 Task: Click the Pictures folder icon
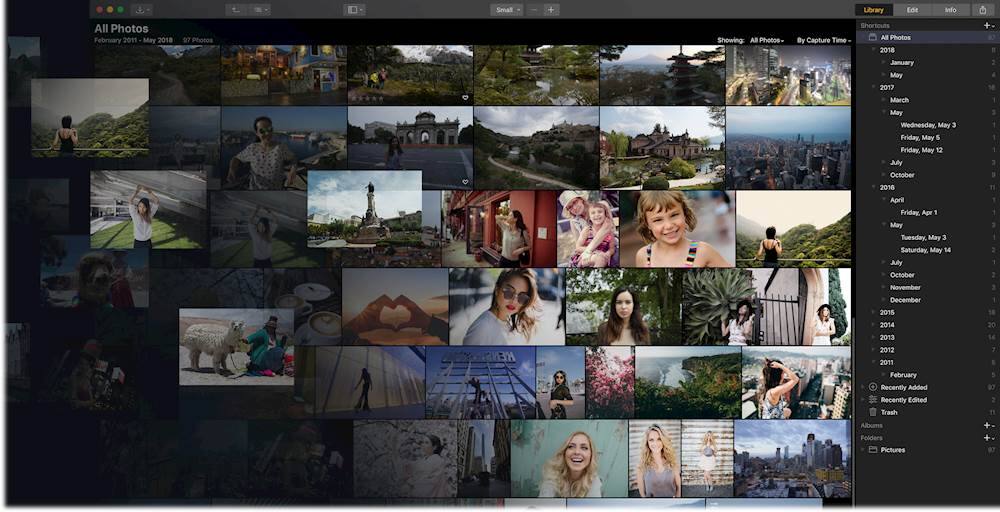(873, 450)
